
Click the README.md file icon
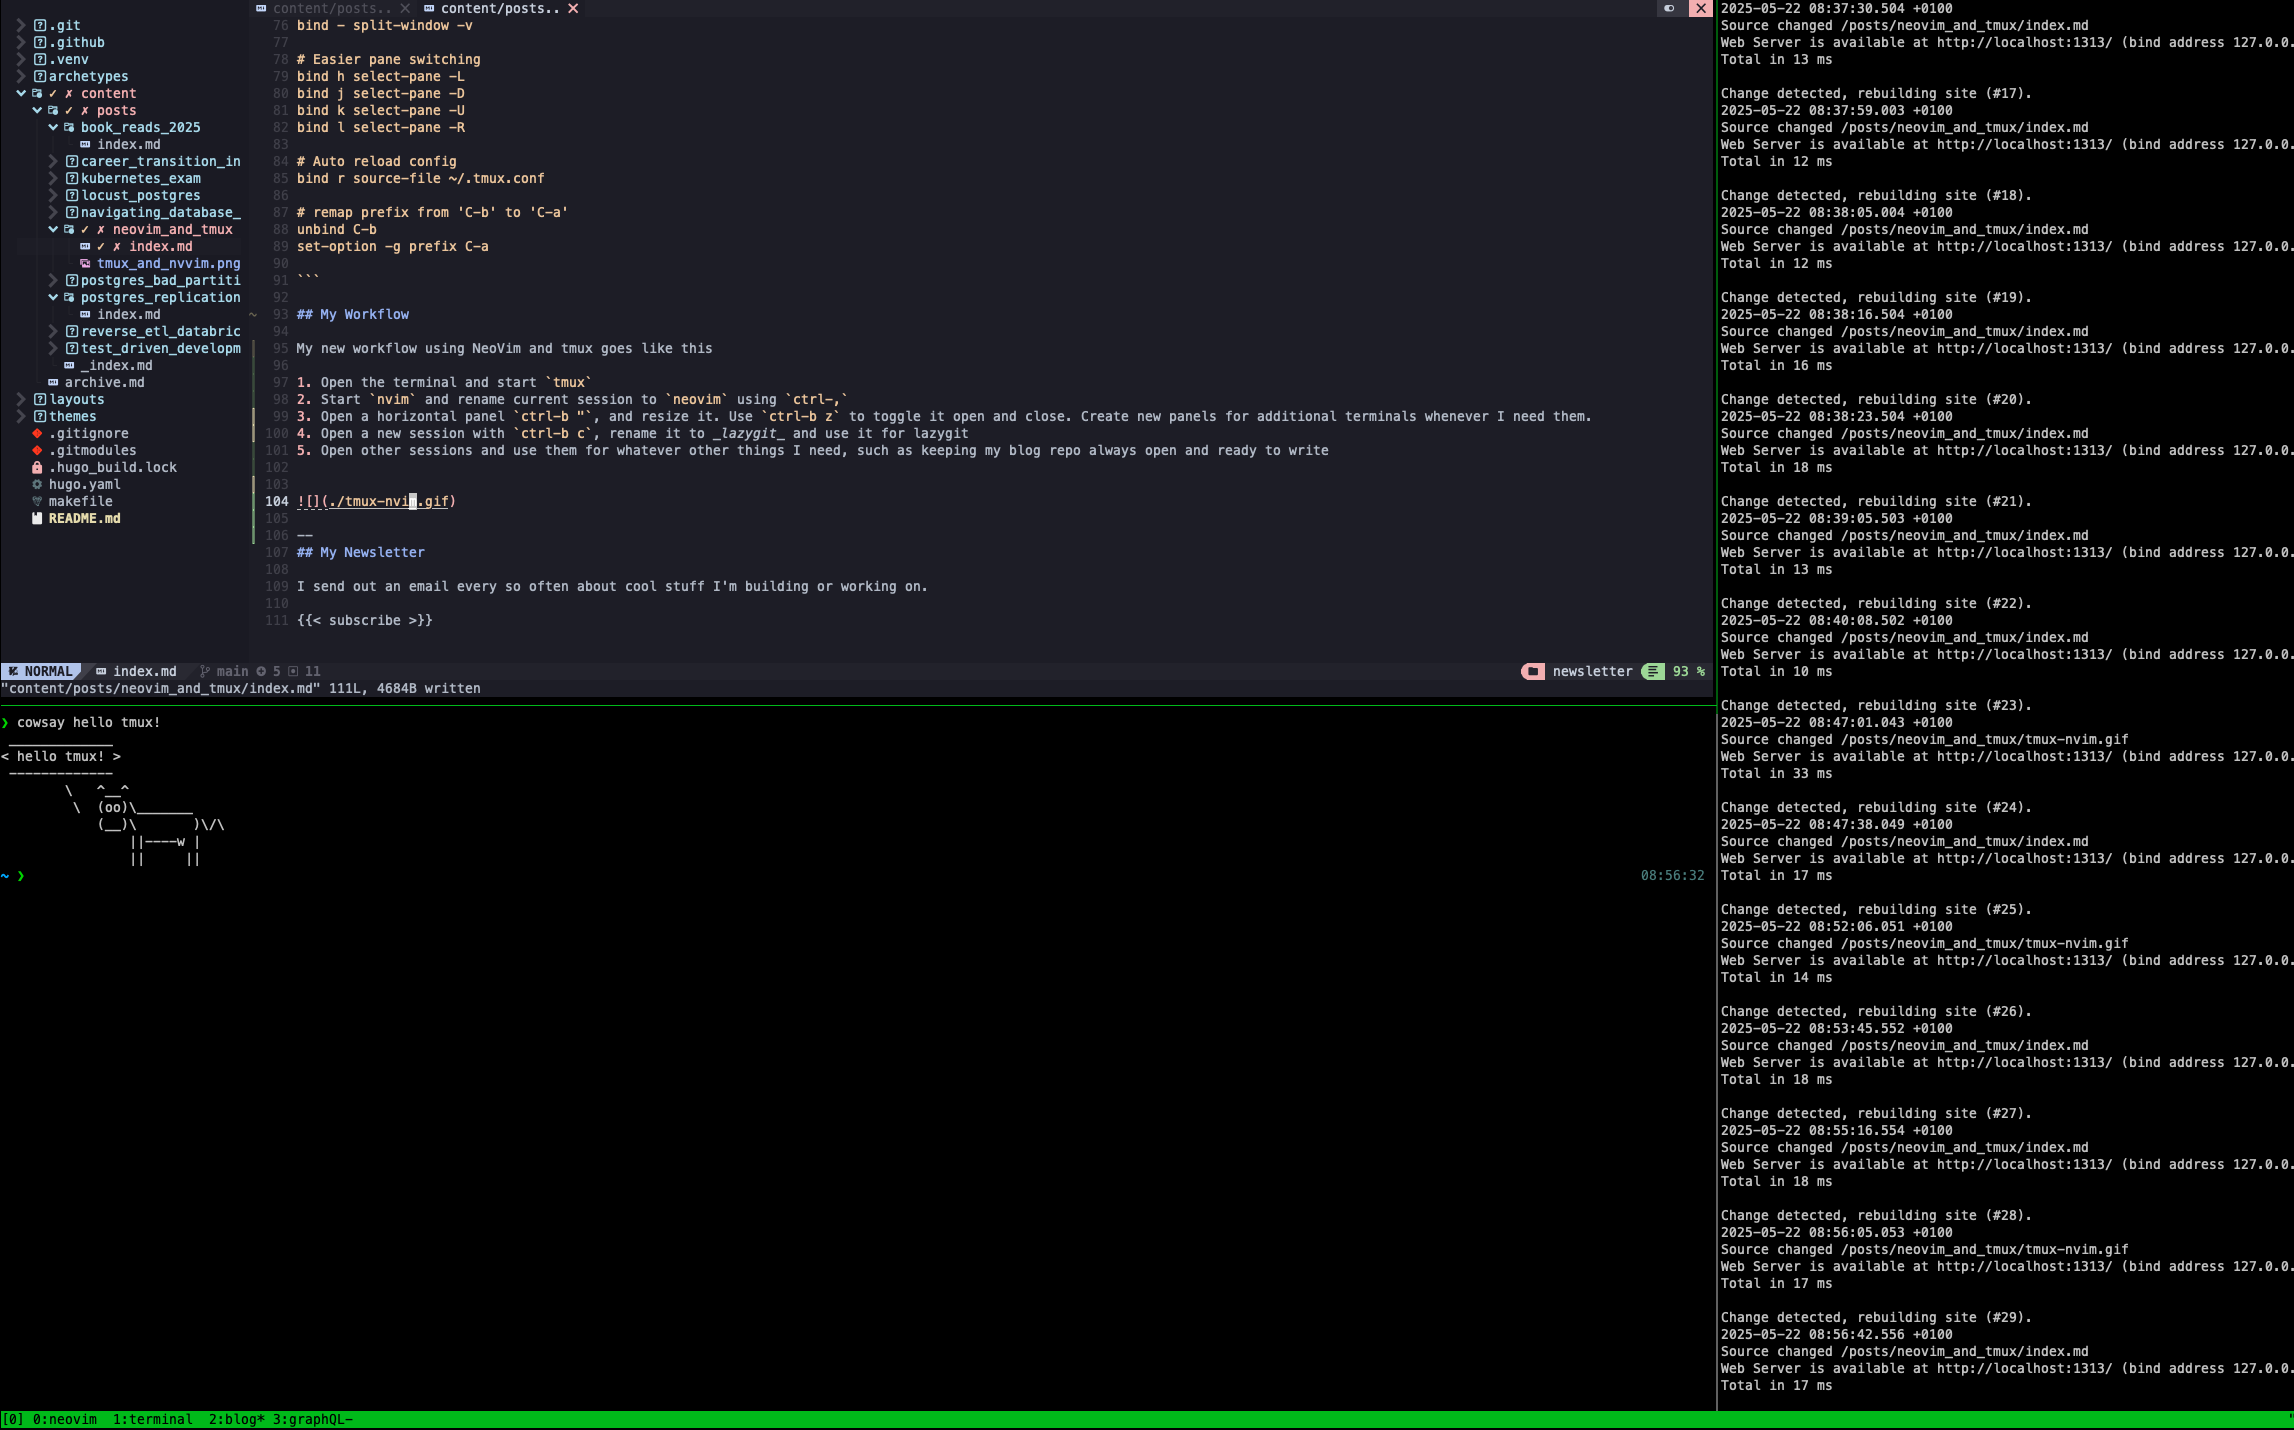coord(37,519)
